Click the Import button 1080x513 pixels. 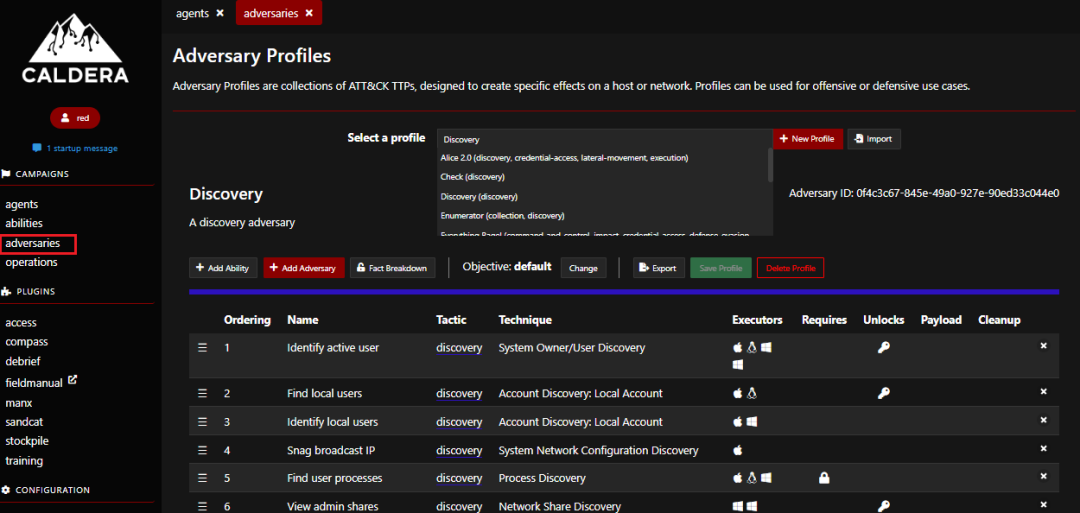point(873,138)
